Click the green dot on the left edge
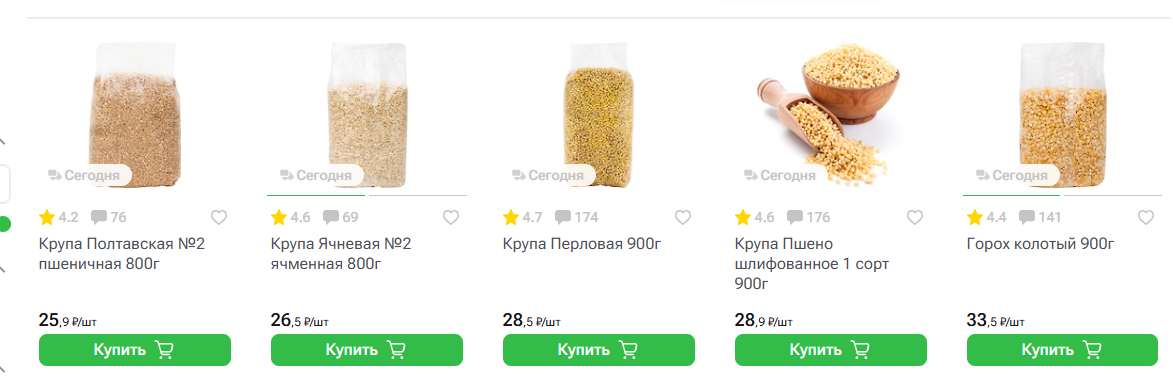This screenshot has width=1173, height=391. 4,224
